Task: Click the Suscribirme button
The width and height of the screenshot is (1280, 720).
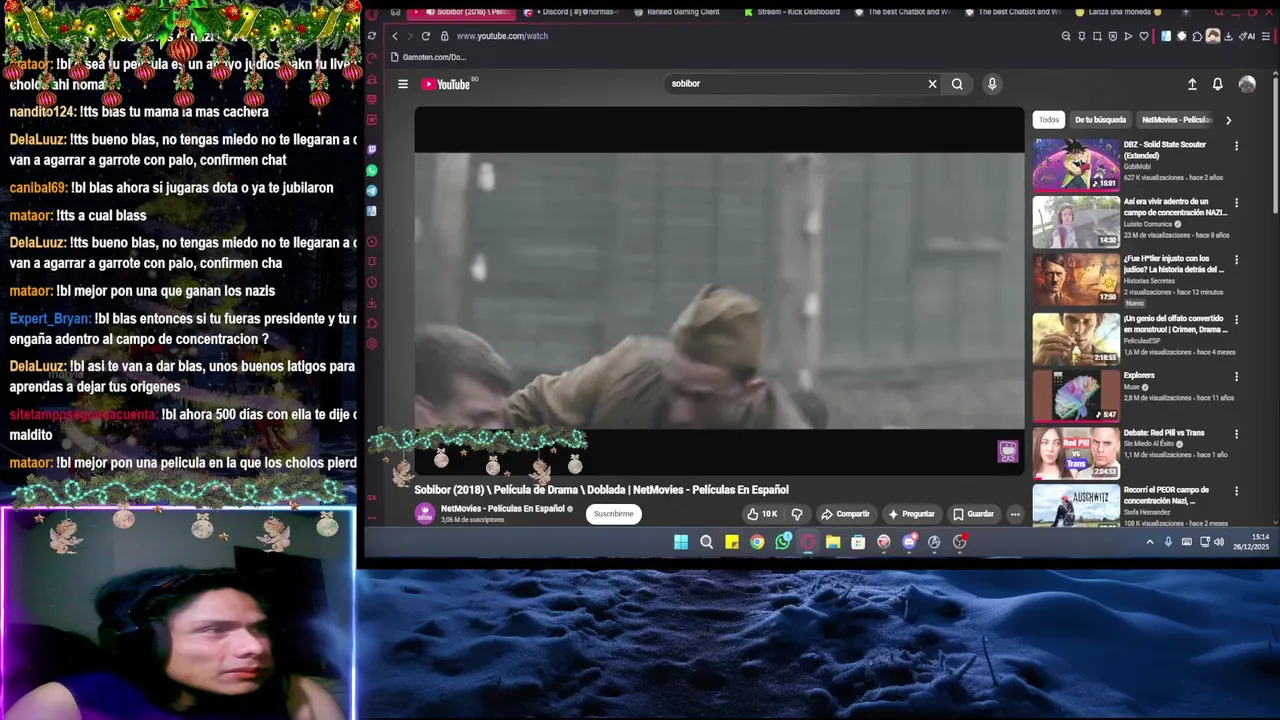Action: click(x=613, y=514)
